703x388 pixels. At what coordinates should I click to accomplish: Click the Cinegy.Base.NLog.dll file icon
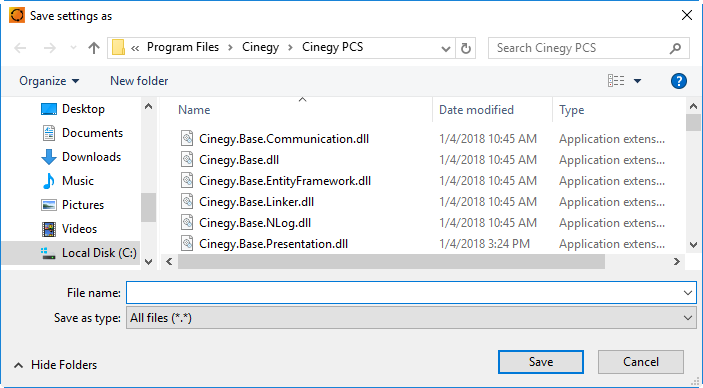coord(187,223)
